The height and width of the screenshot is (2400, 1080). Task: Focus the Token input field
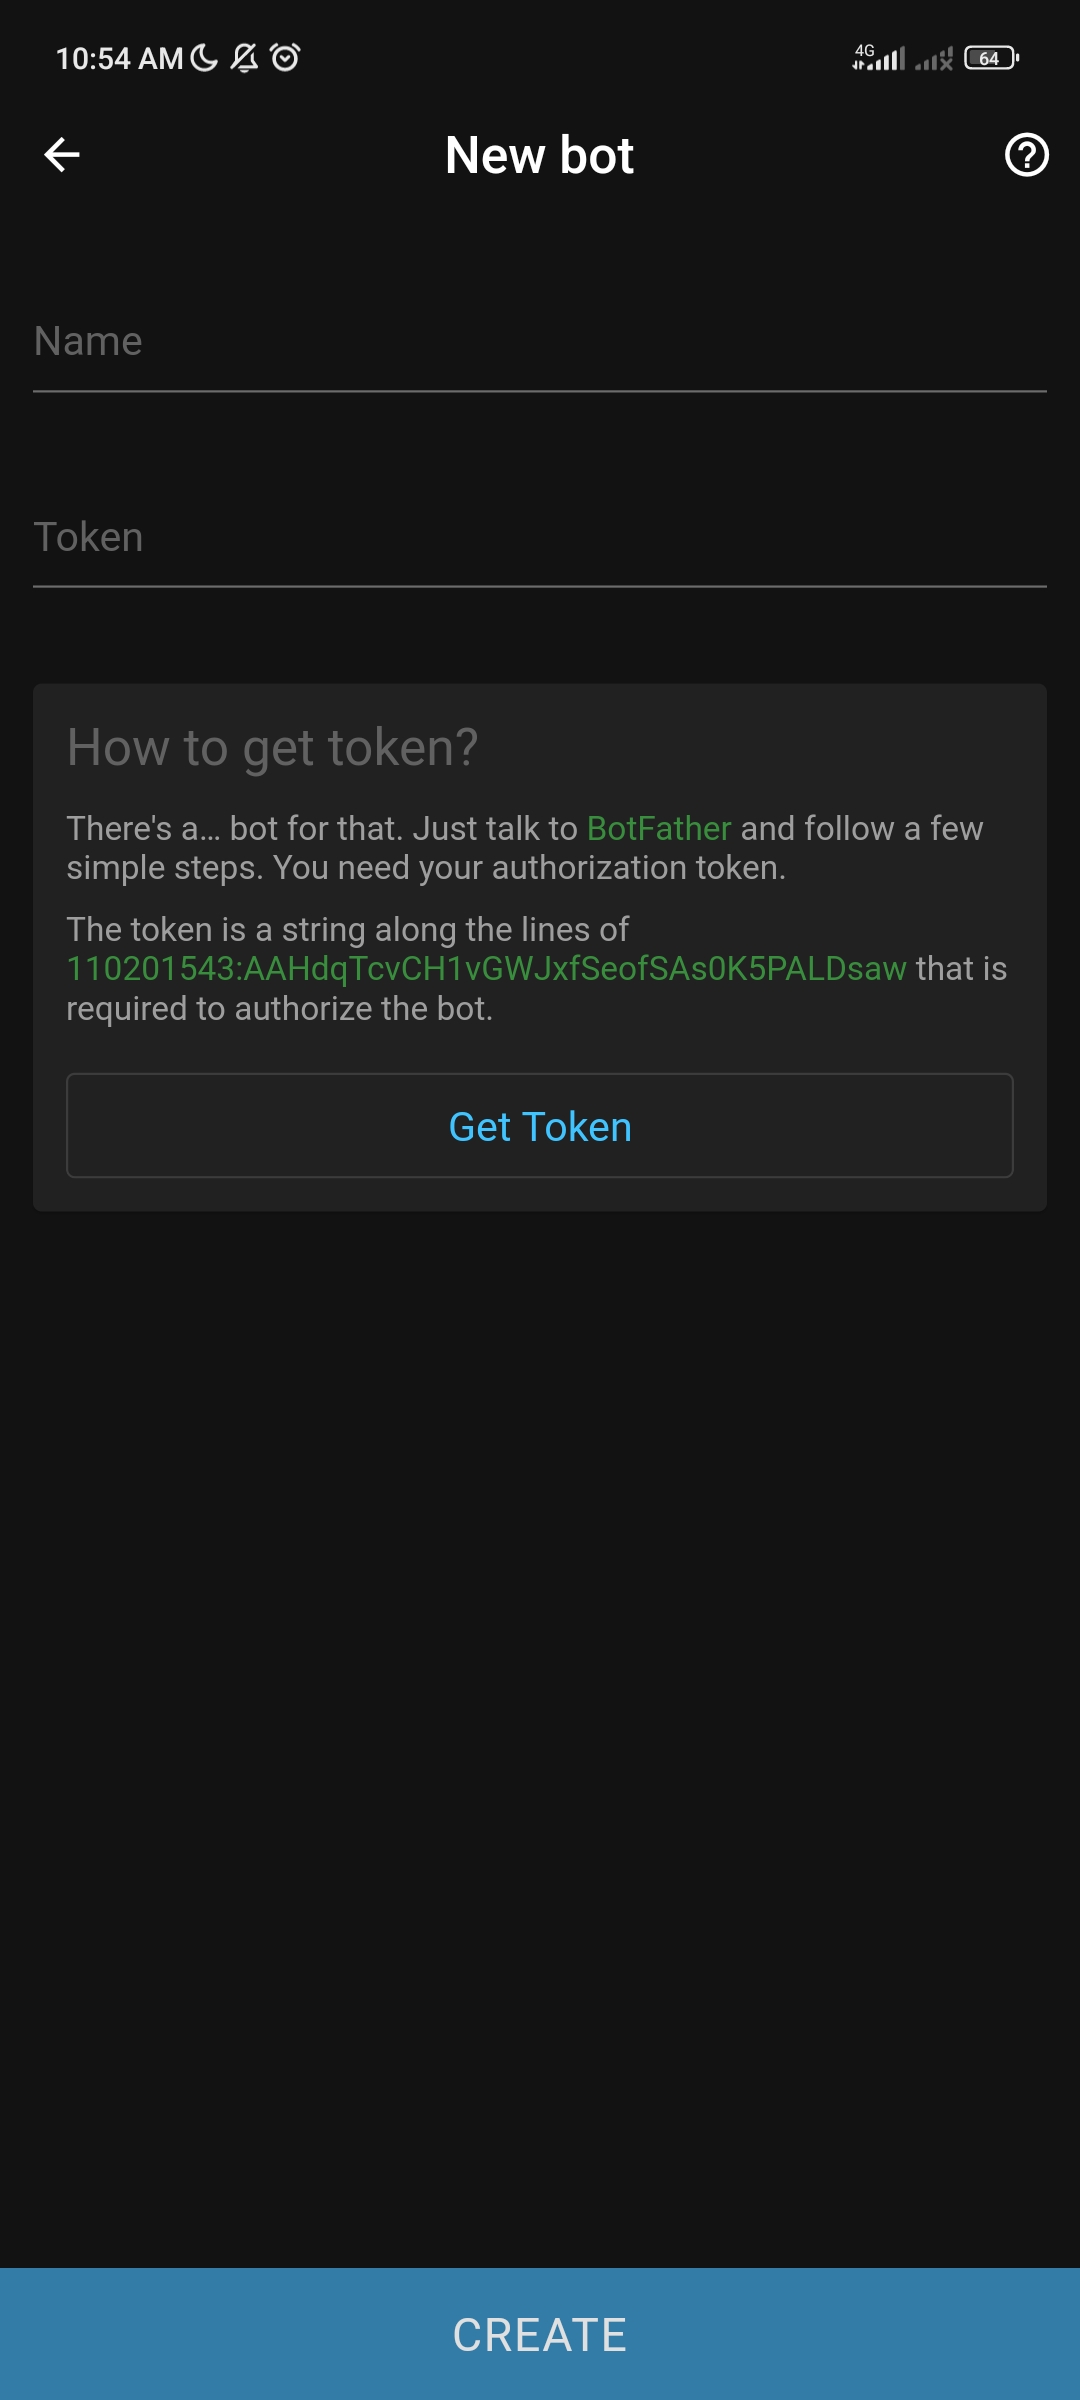(540, 538)
